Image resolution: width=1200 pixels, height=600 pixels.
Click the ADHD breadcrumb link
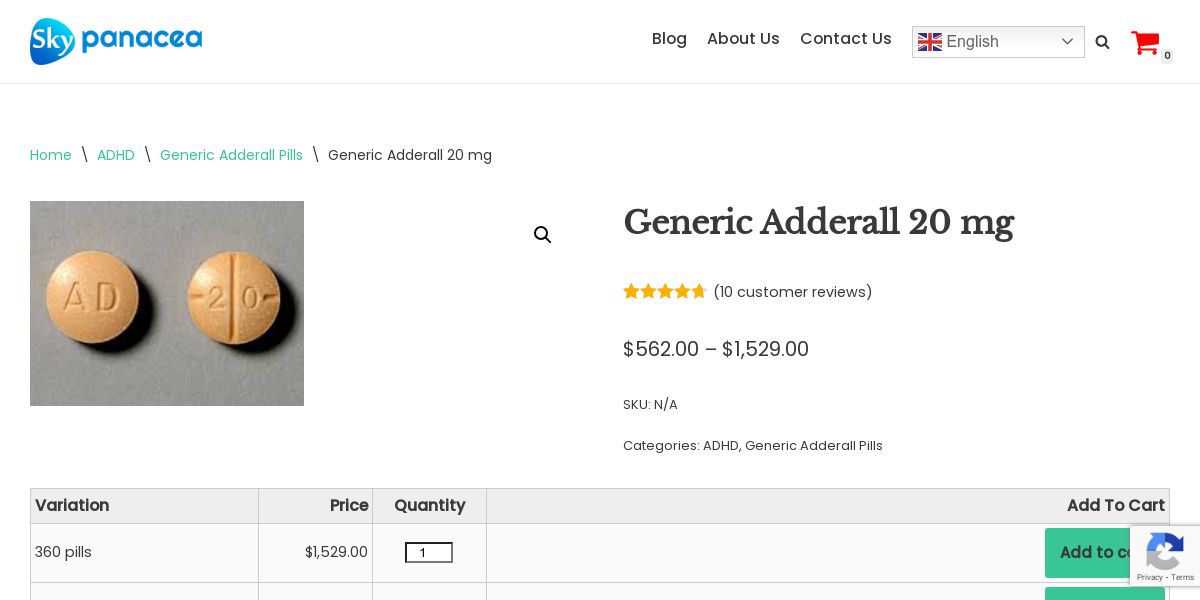116,155
